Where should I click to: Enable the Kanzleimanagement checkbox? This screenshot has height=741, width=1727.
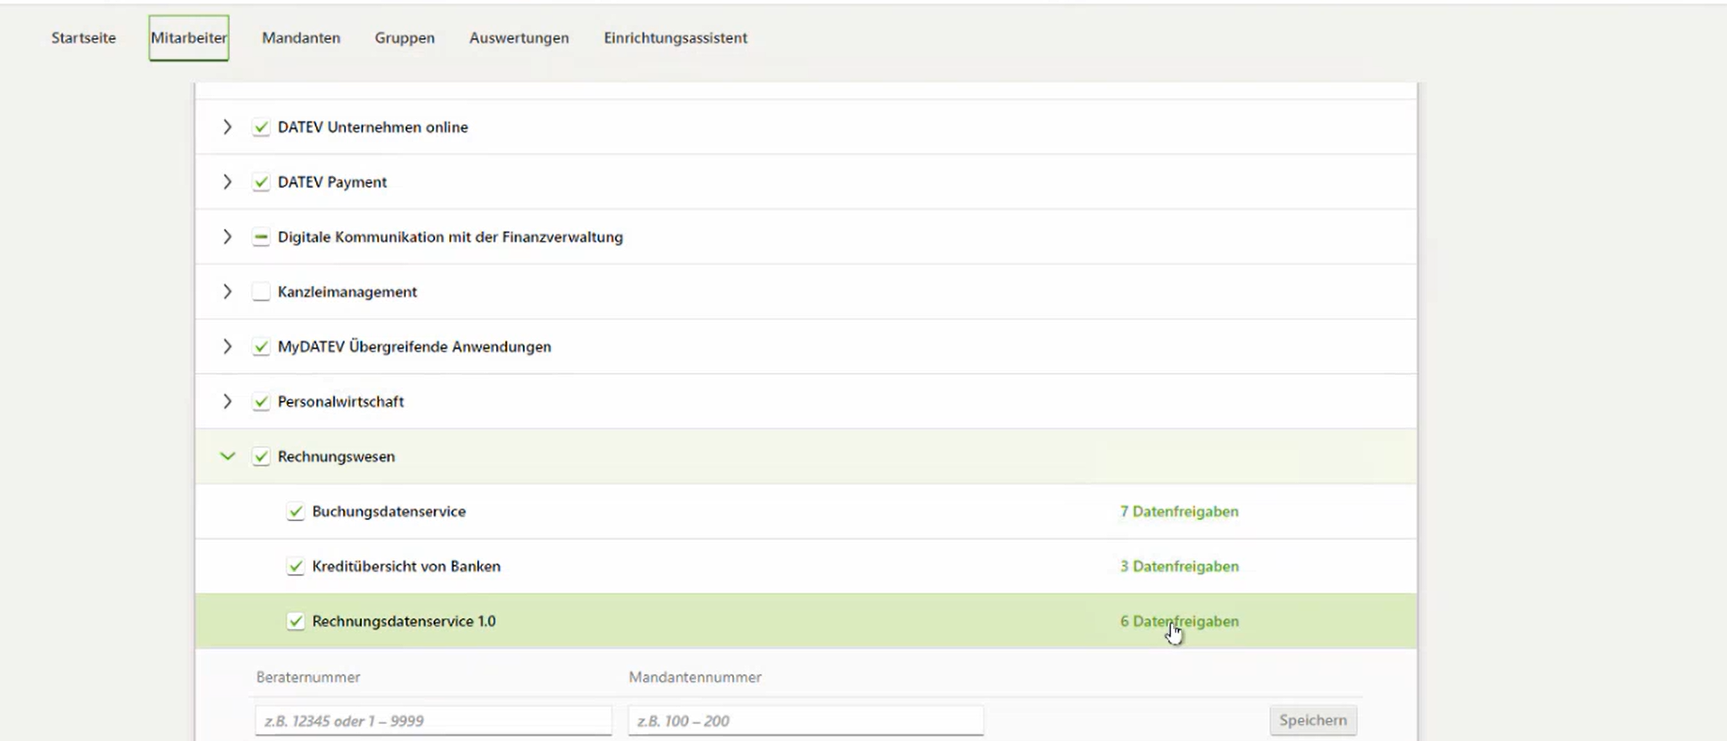pos(261,292)
